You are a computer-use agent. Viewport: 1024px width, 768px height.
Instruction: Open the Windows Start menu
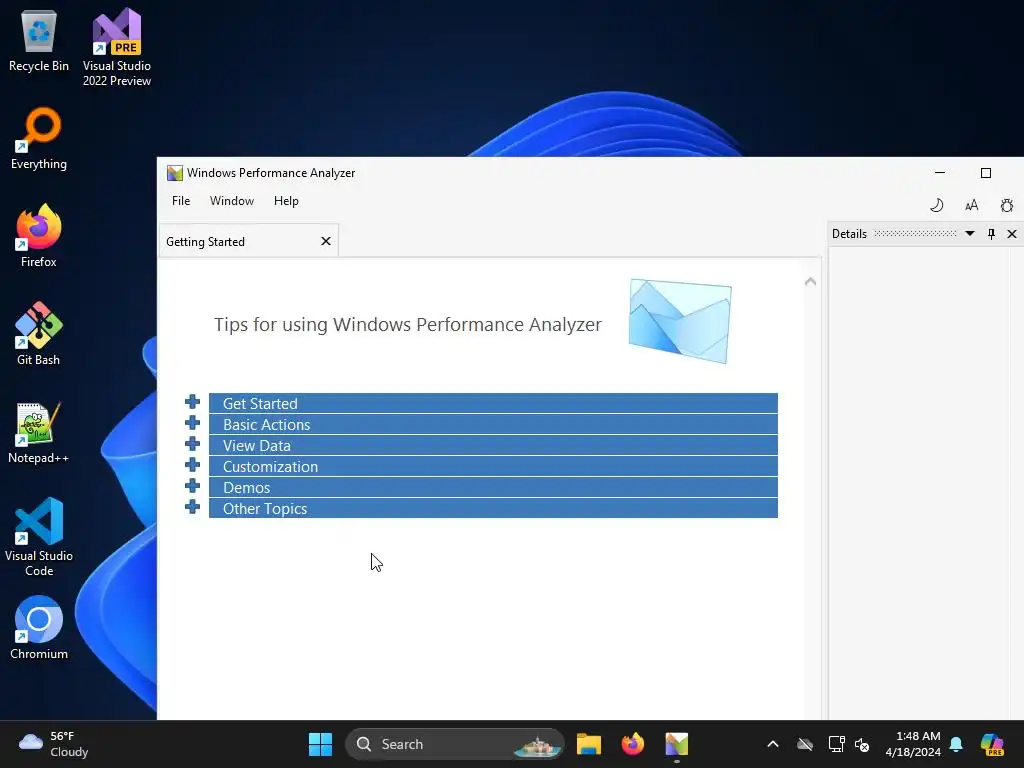[320, 744]
